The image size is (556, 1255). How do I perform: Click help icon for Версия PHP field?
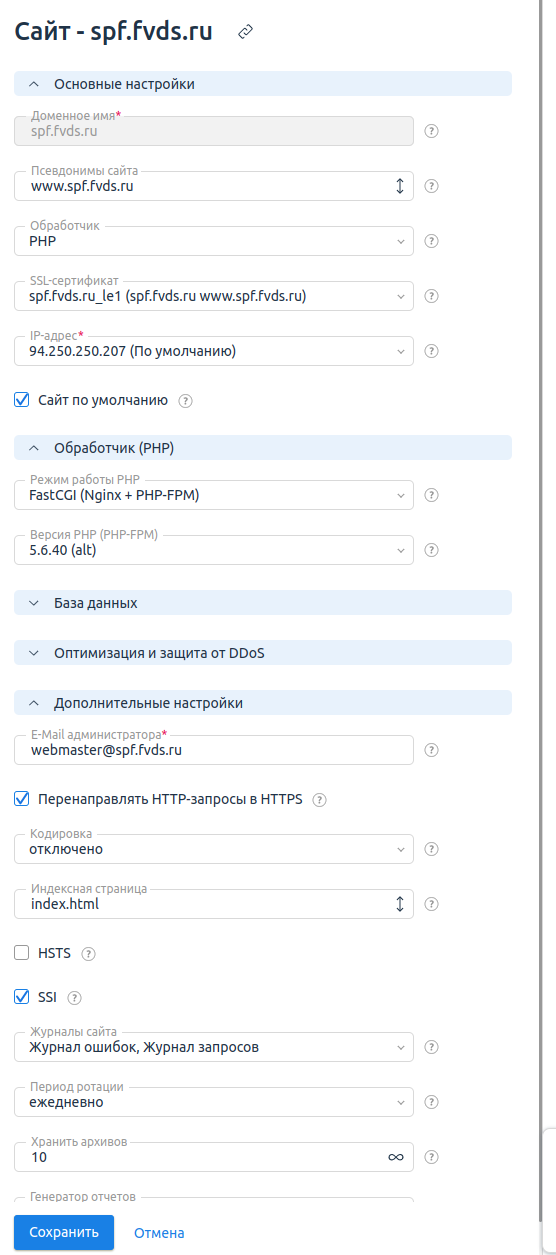point(432,549)
